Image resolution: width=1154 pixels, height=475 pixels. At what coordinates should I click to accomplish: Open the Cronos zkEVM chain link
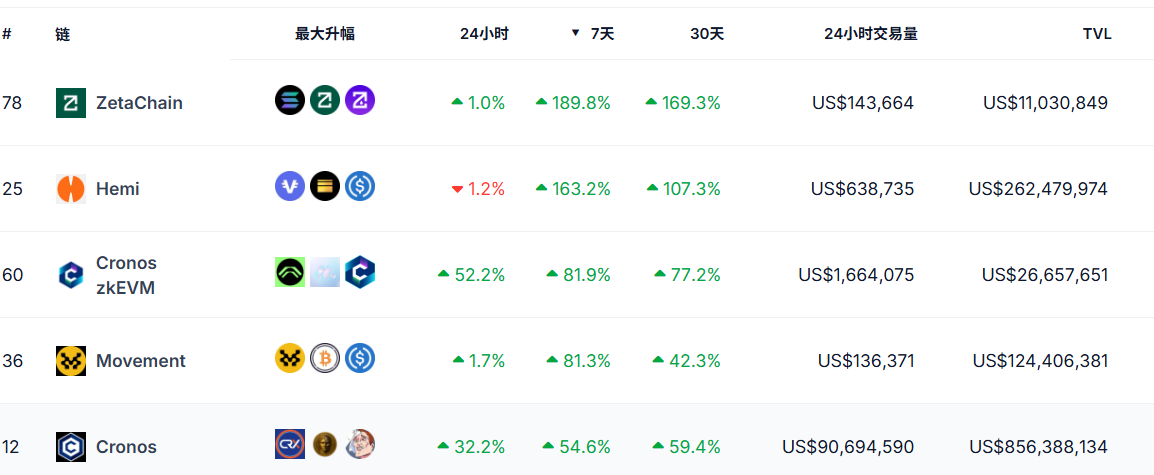[126, 275]
